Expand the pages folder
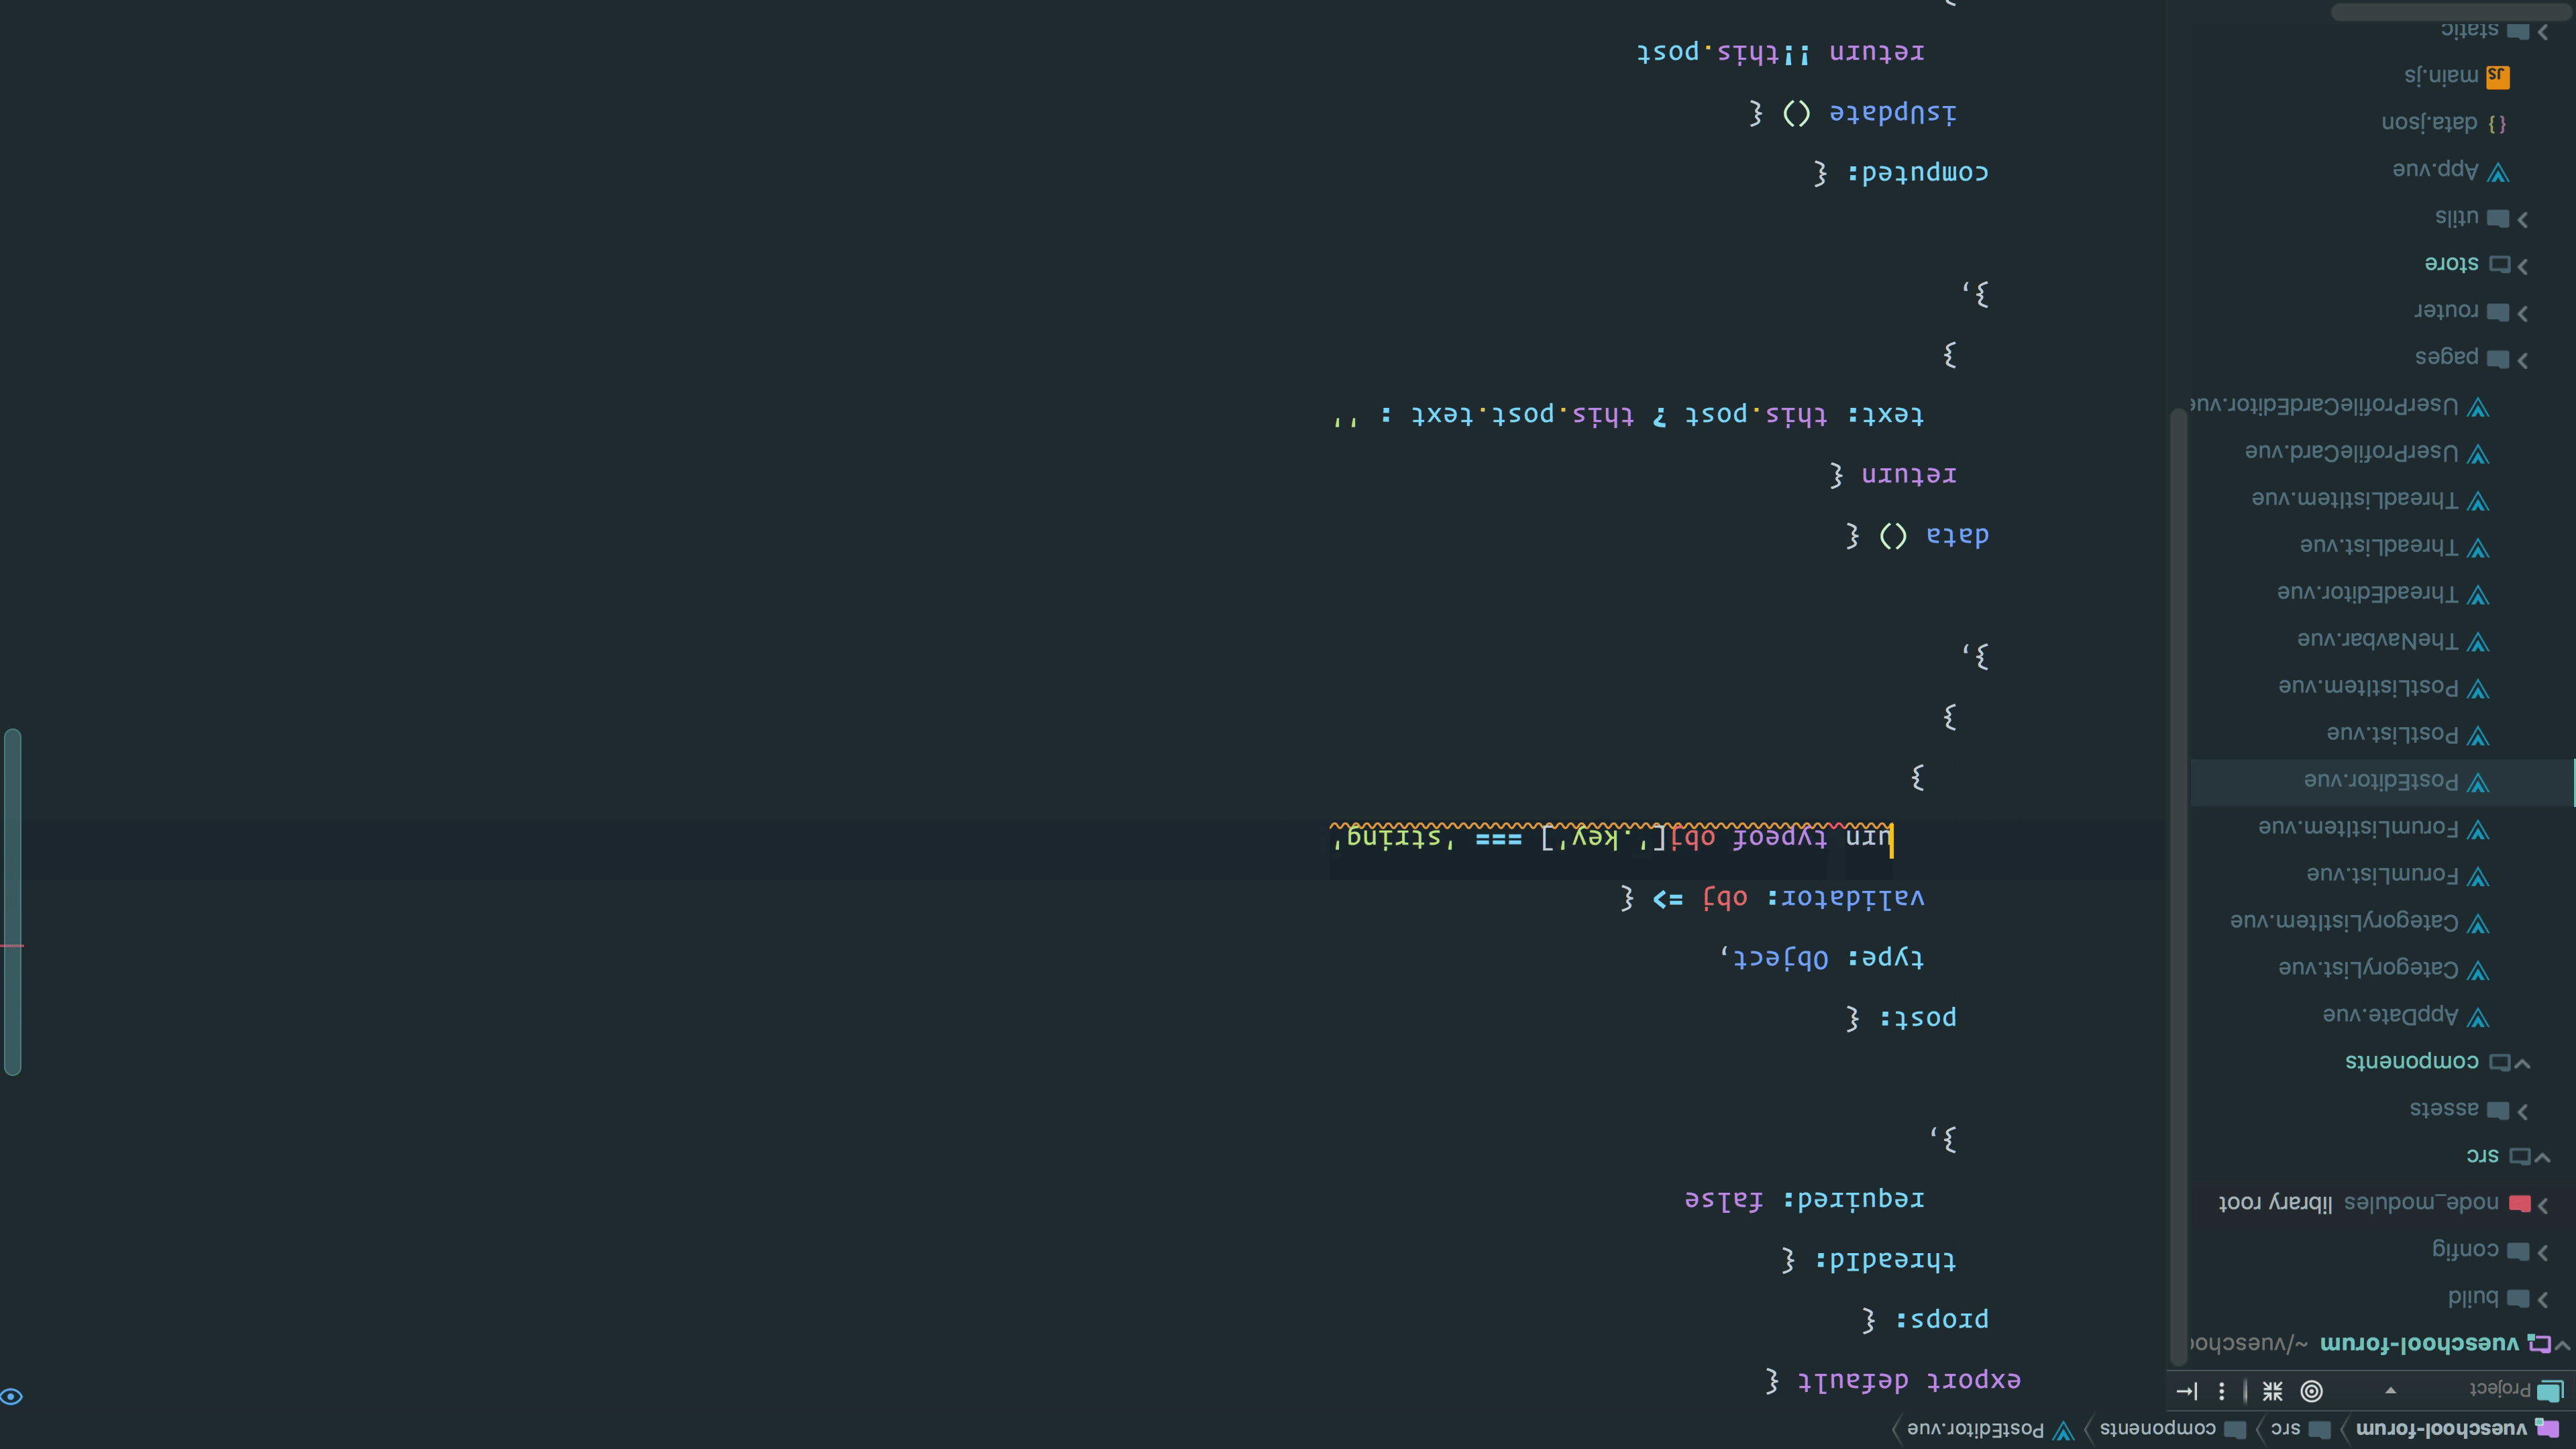Image resolution: width=2576 pixels, height=1449 pixels. [x=2522, y=360]
